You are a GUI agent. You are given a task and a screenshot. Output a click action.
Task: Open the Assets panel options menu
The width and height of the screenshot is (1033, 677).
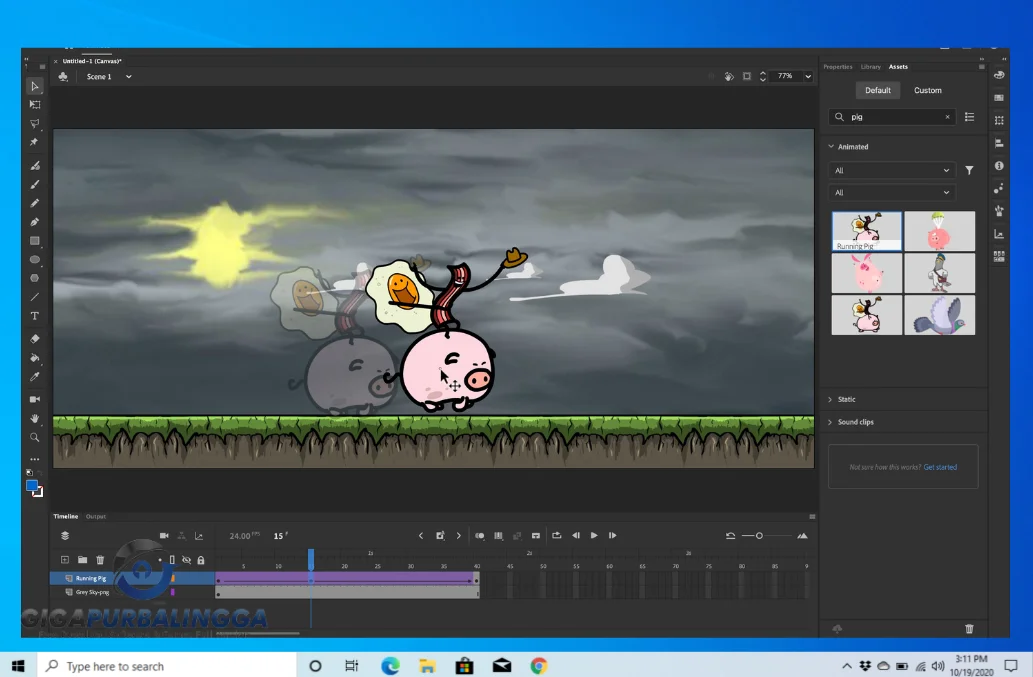tap(982, 67)
